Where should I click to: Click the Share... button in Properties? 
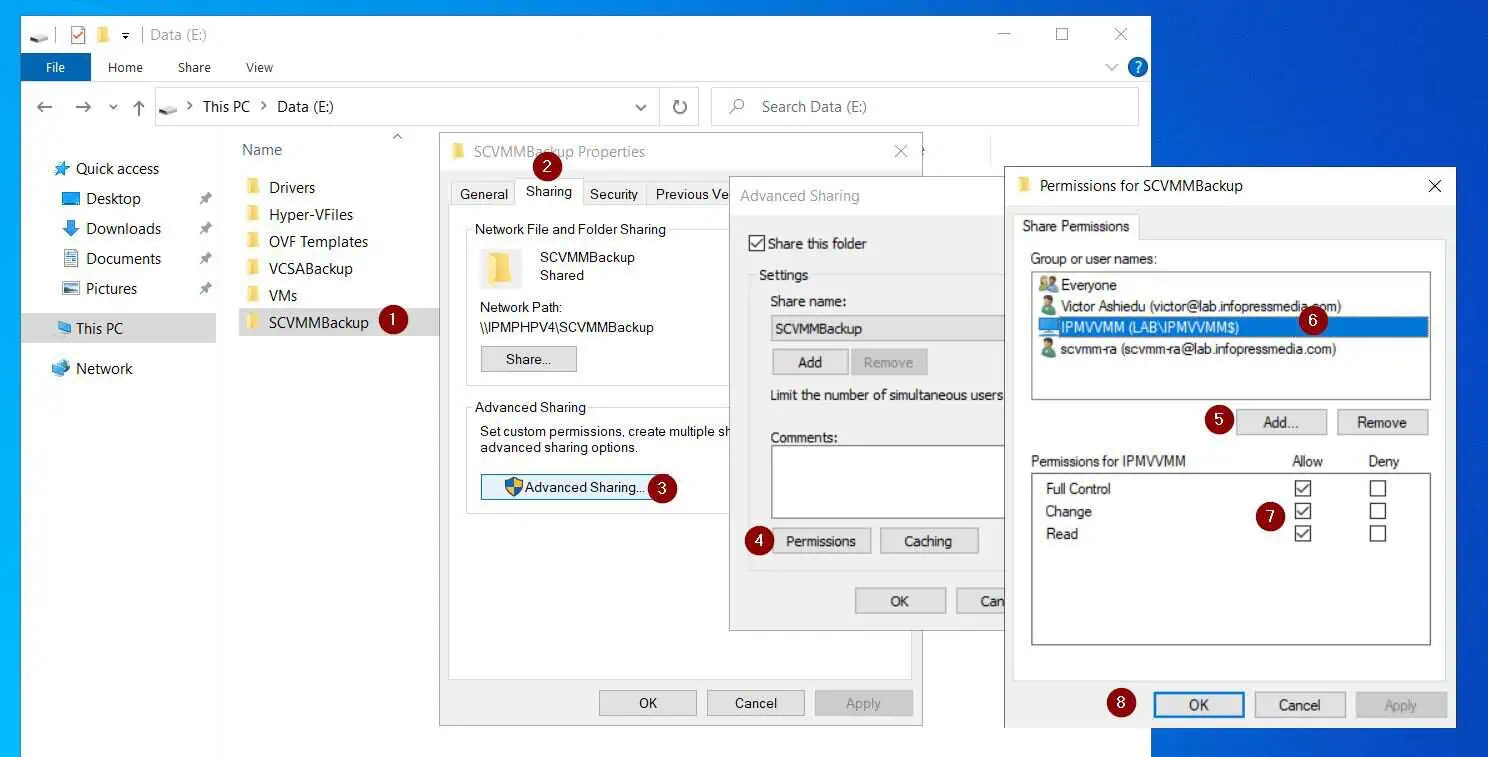tap(529, 359)
